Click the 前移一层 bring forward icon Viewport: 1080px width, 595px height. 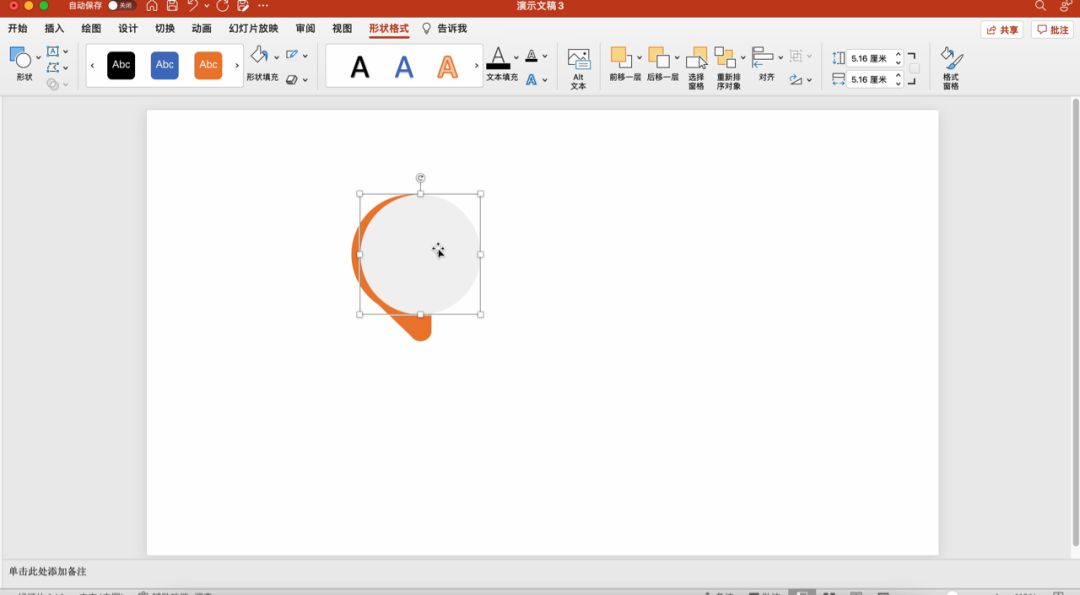(x=621, y=58)
